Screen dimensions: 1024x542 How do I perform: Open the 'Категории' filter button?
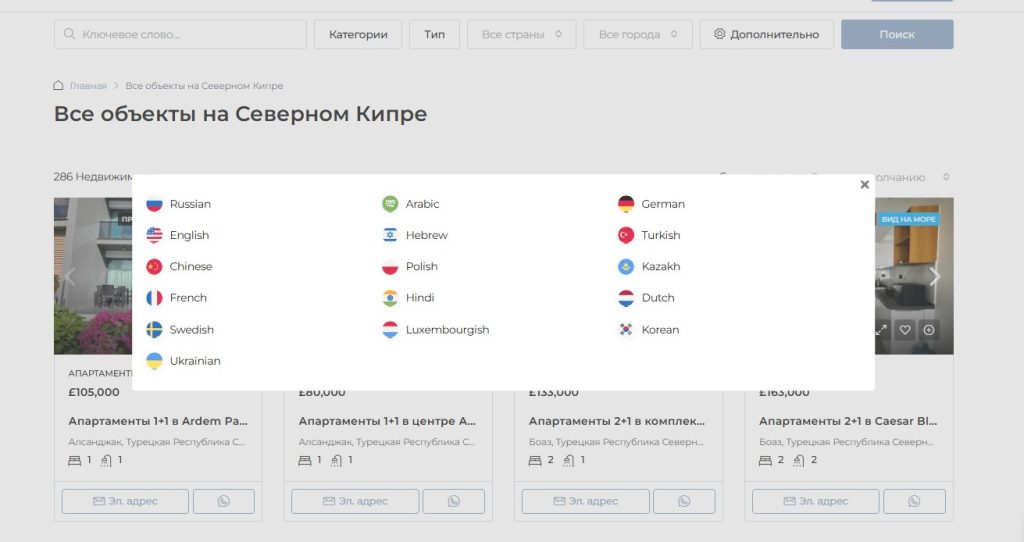pyautogui.click(x=358, y=34)
